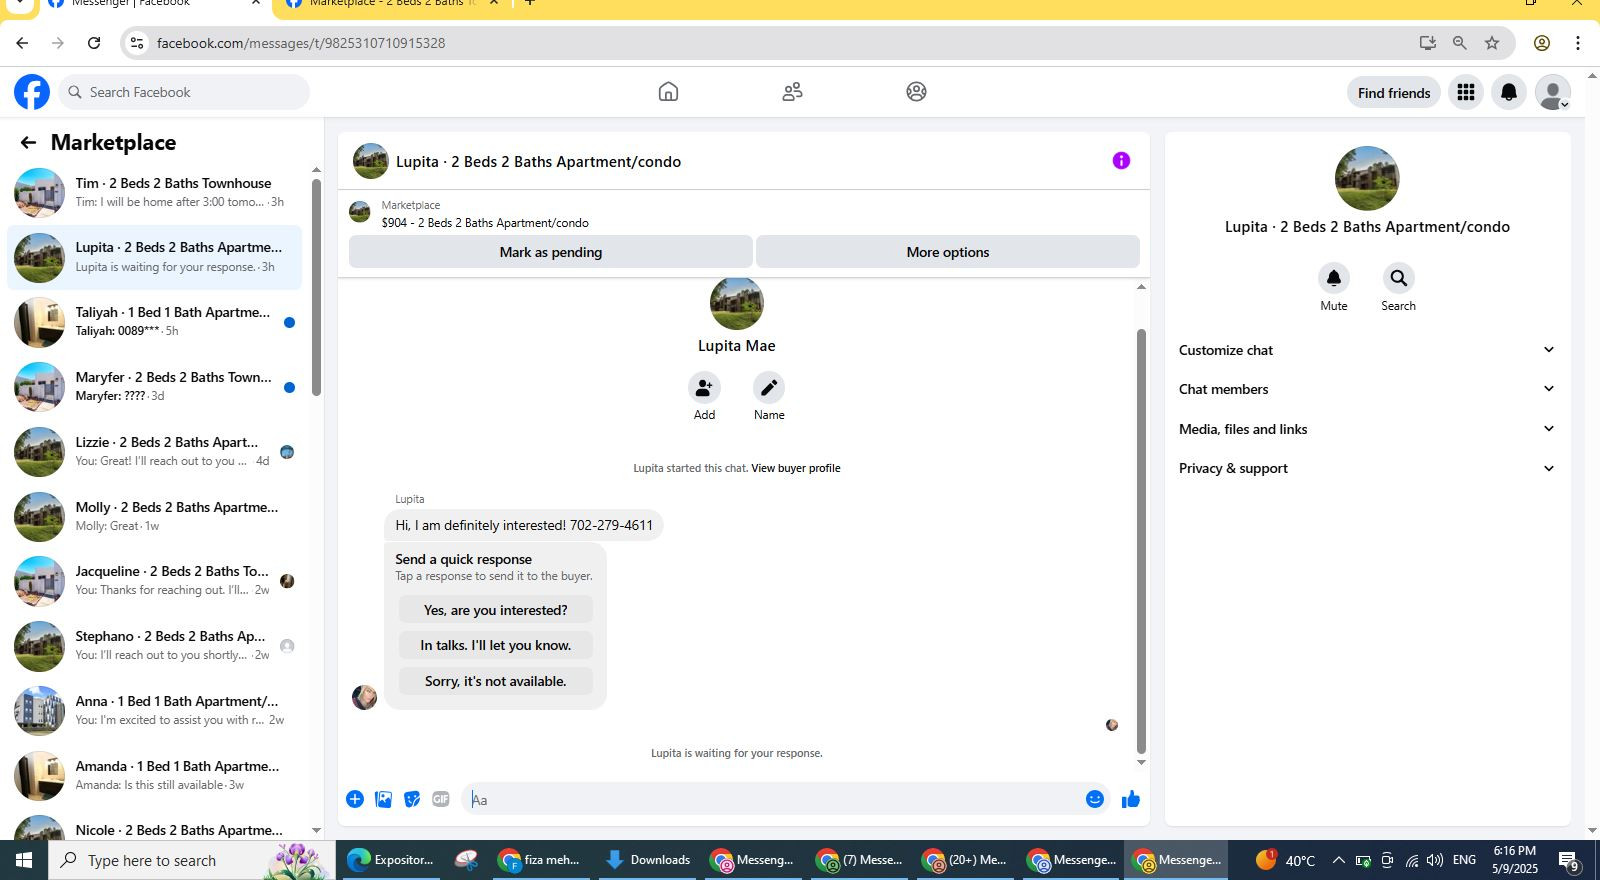
Task: Open the tab search dropdown in Chrome
Action: click(x=19, y=4)
